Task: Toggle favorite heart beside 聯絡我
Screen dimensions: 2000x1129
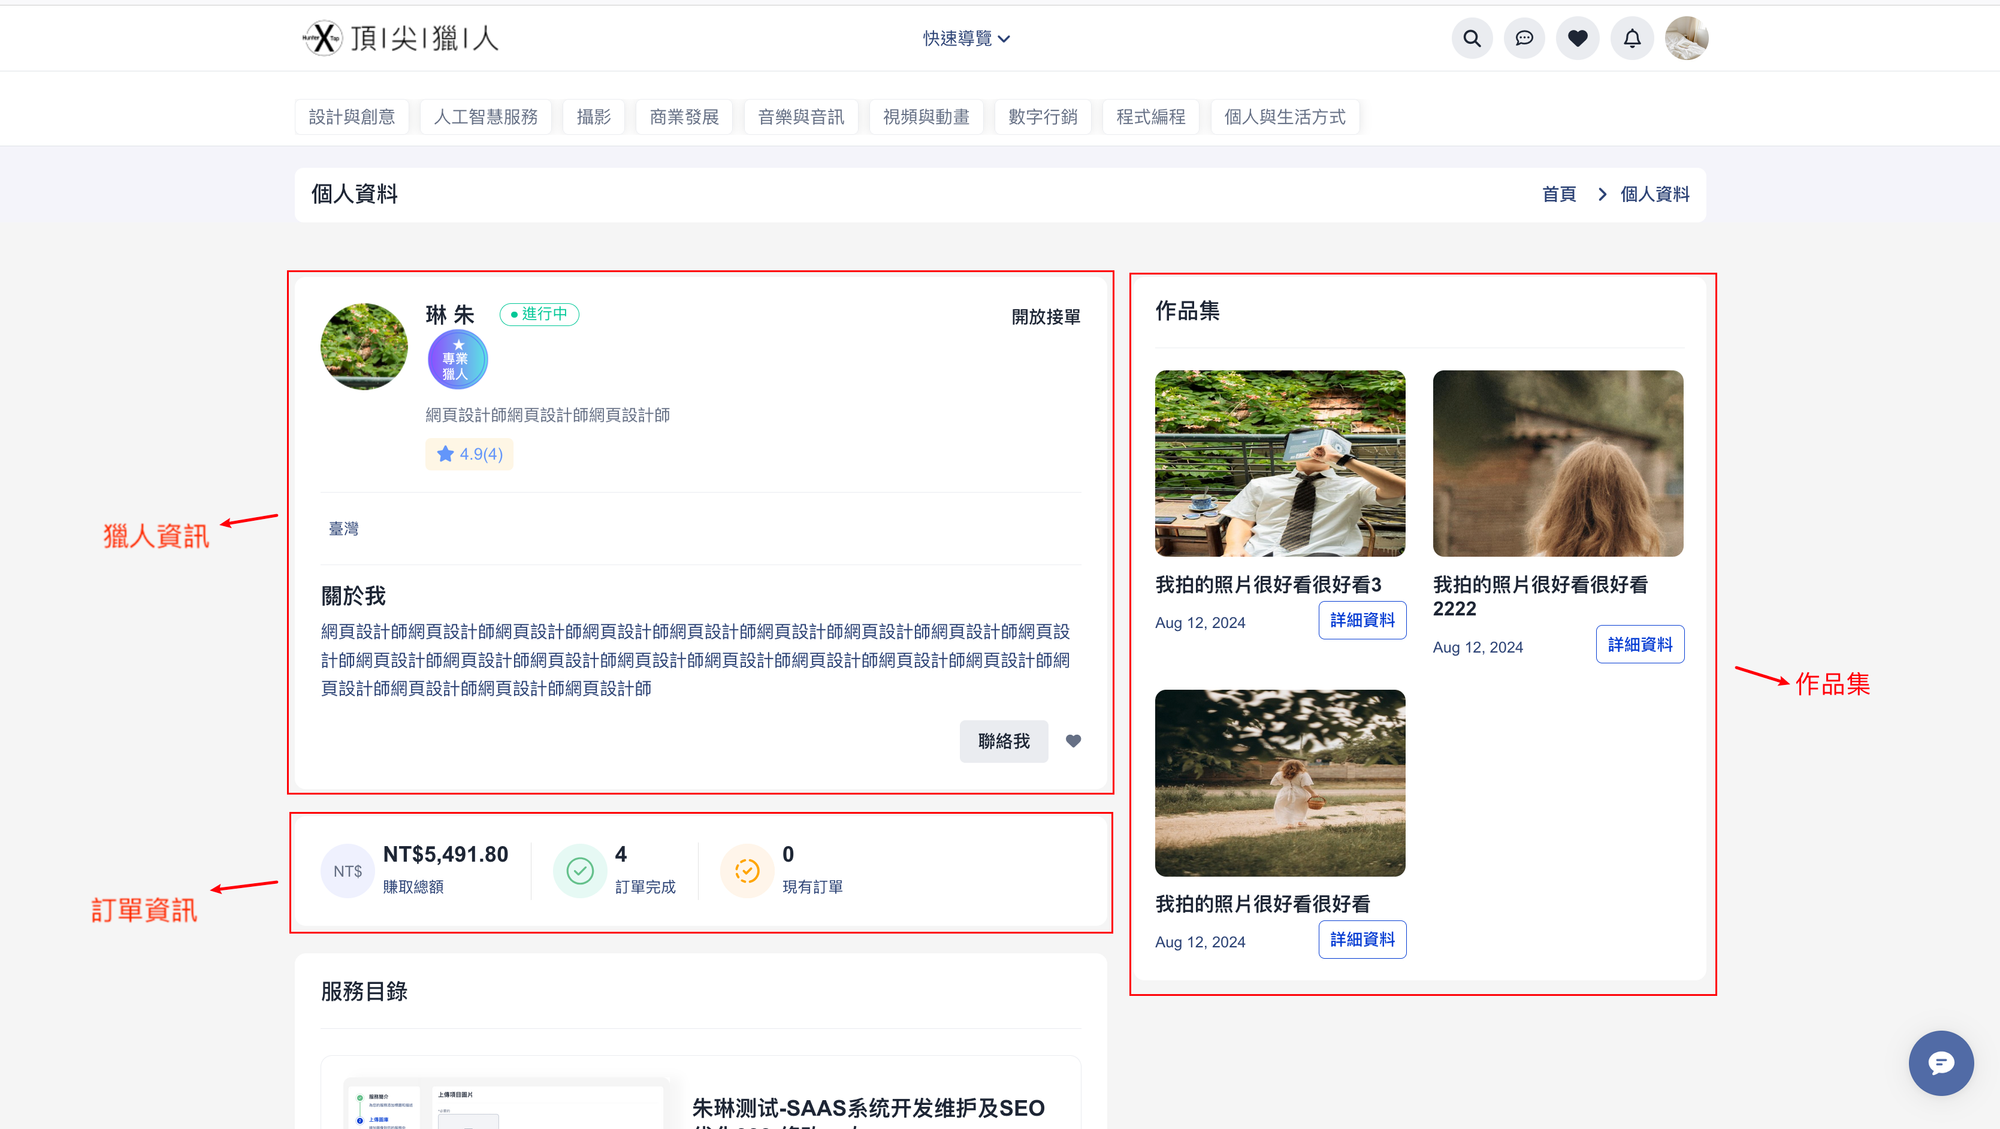Action: [1073, 741]
